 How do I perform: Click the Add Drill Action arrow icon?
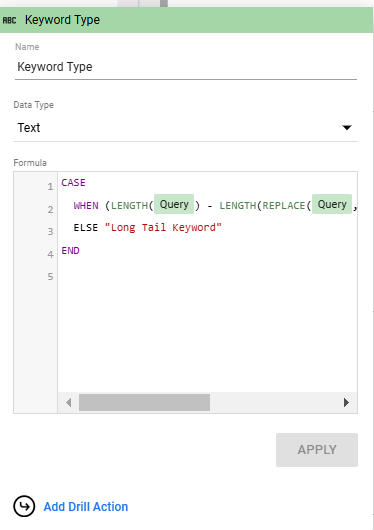point(24,506)
